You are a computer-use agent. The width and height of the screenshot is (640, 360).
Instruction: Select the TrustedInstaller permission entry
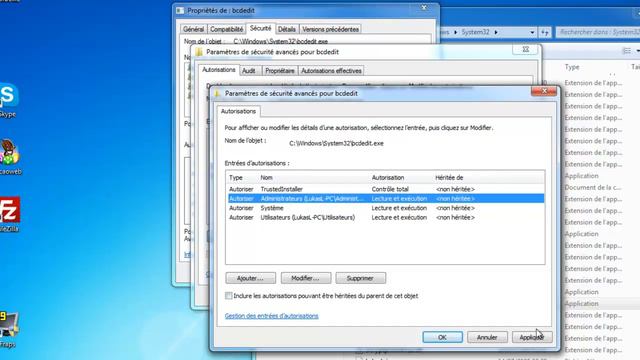385,189
